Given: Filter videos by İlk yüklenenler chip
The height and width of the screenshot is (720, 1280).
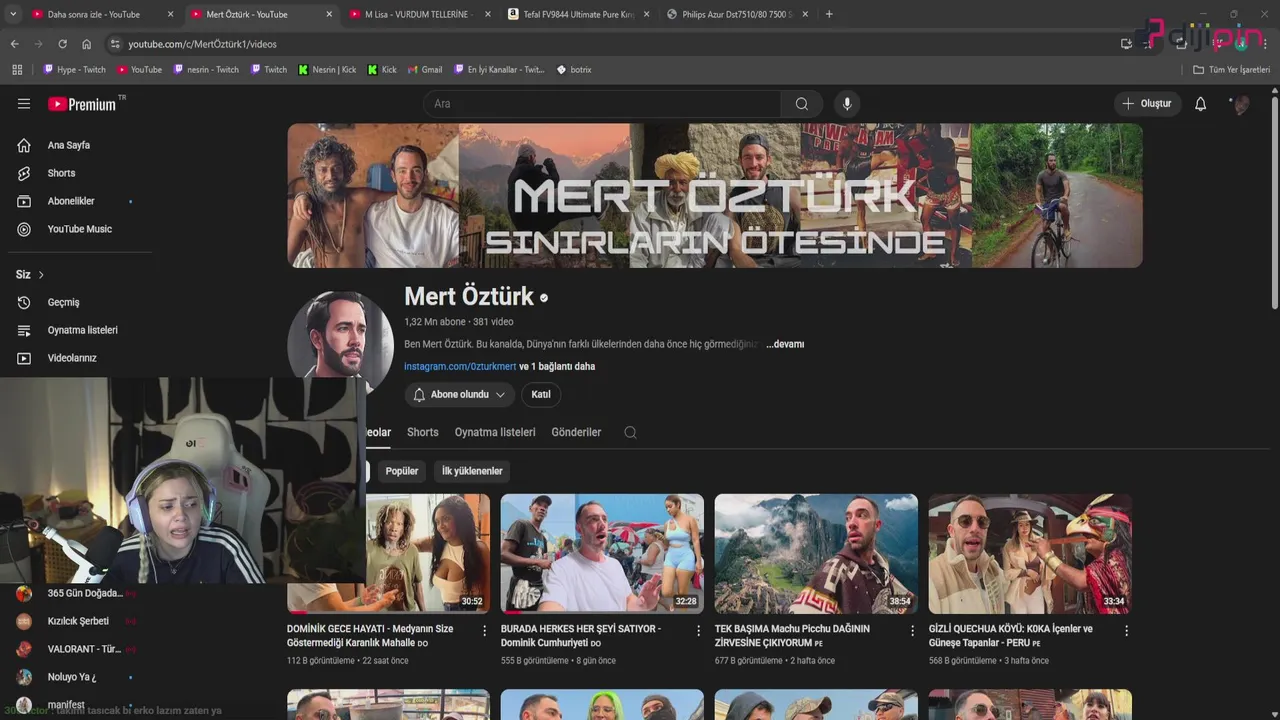Looking at the screenshot, I should pyautogui.click(x=472, y=471).
